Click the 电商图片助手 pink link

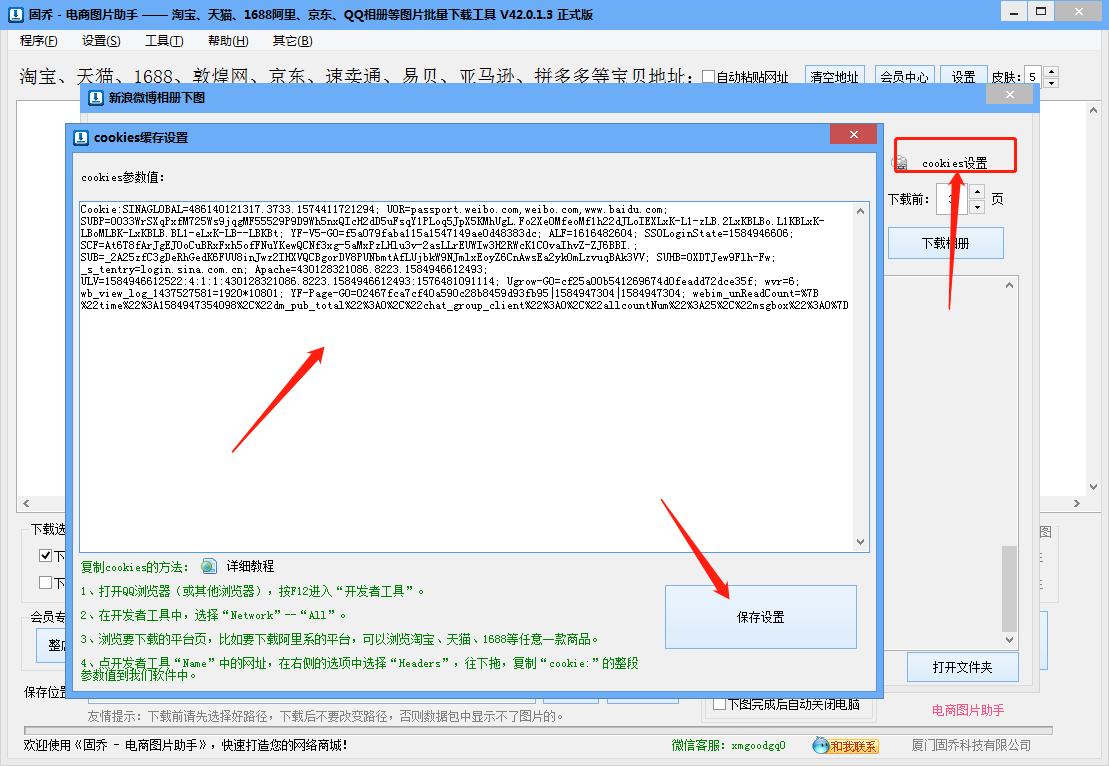point(968,709)
